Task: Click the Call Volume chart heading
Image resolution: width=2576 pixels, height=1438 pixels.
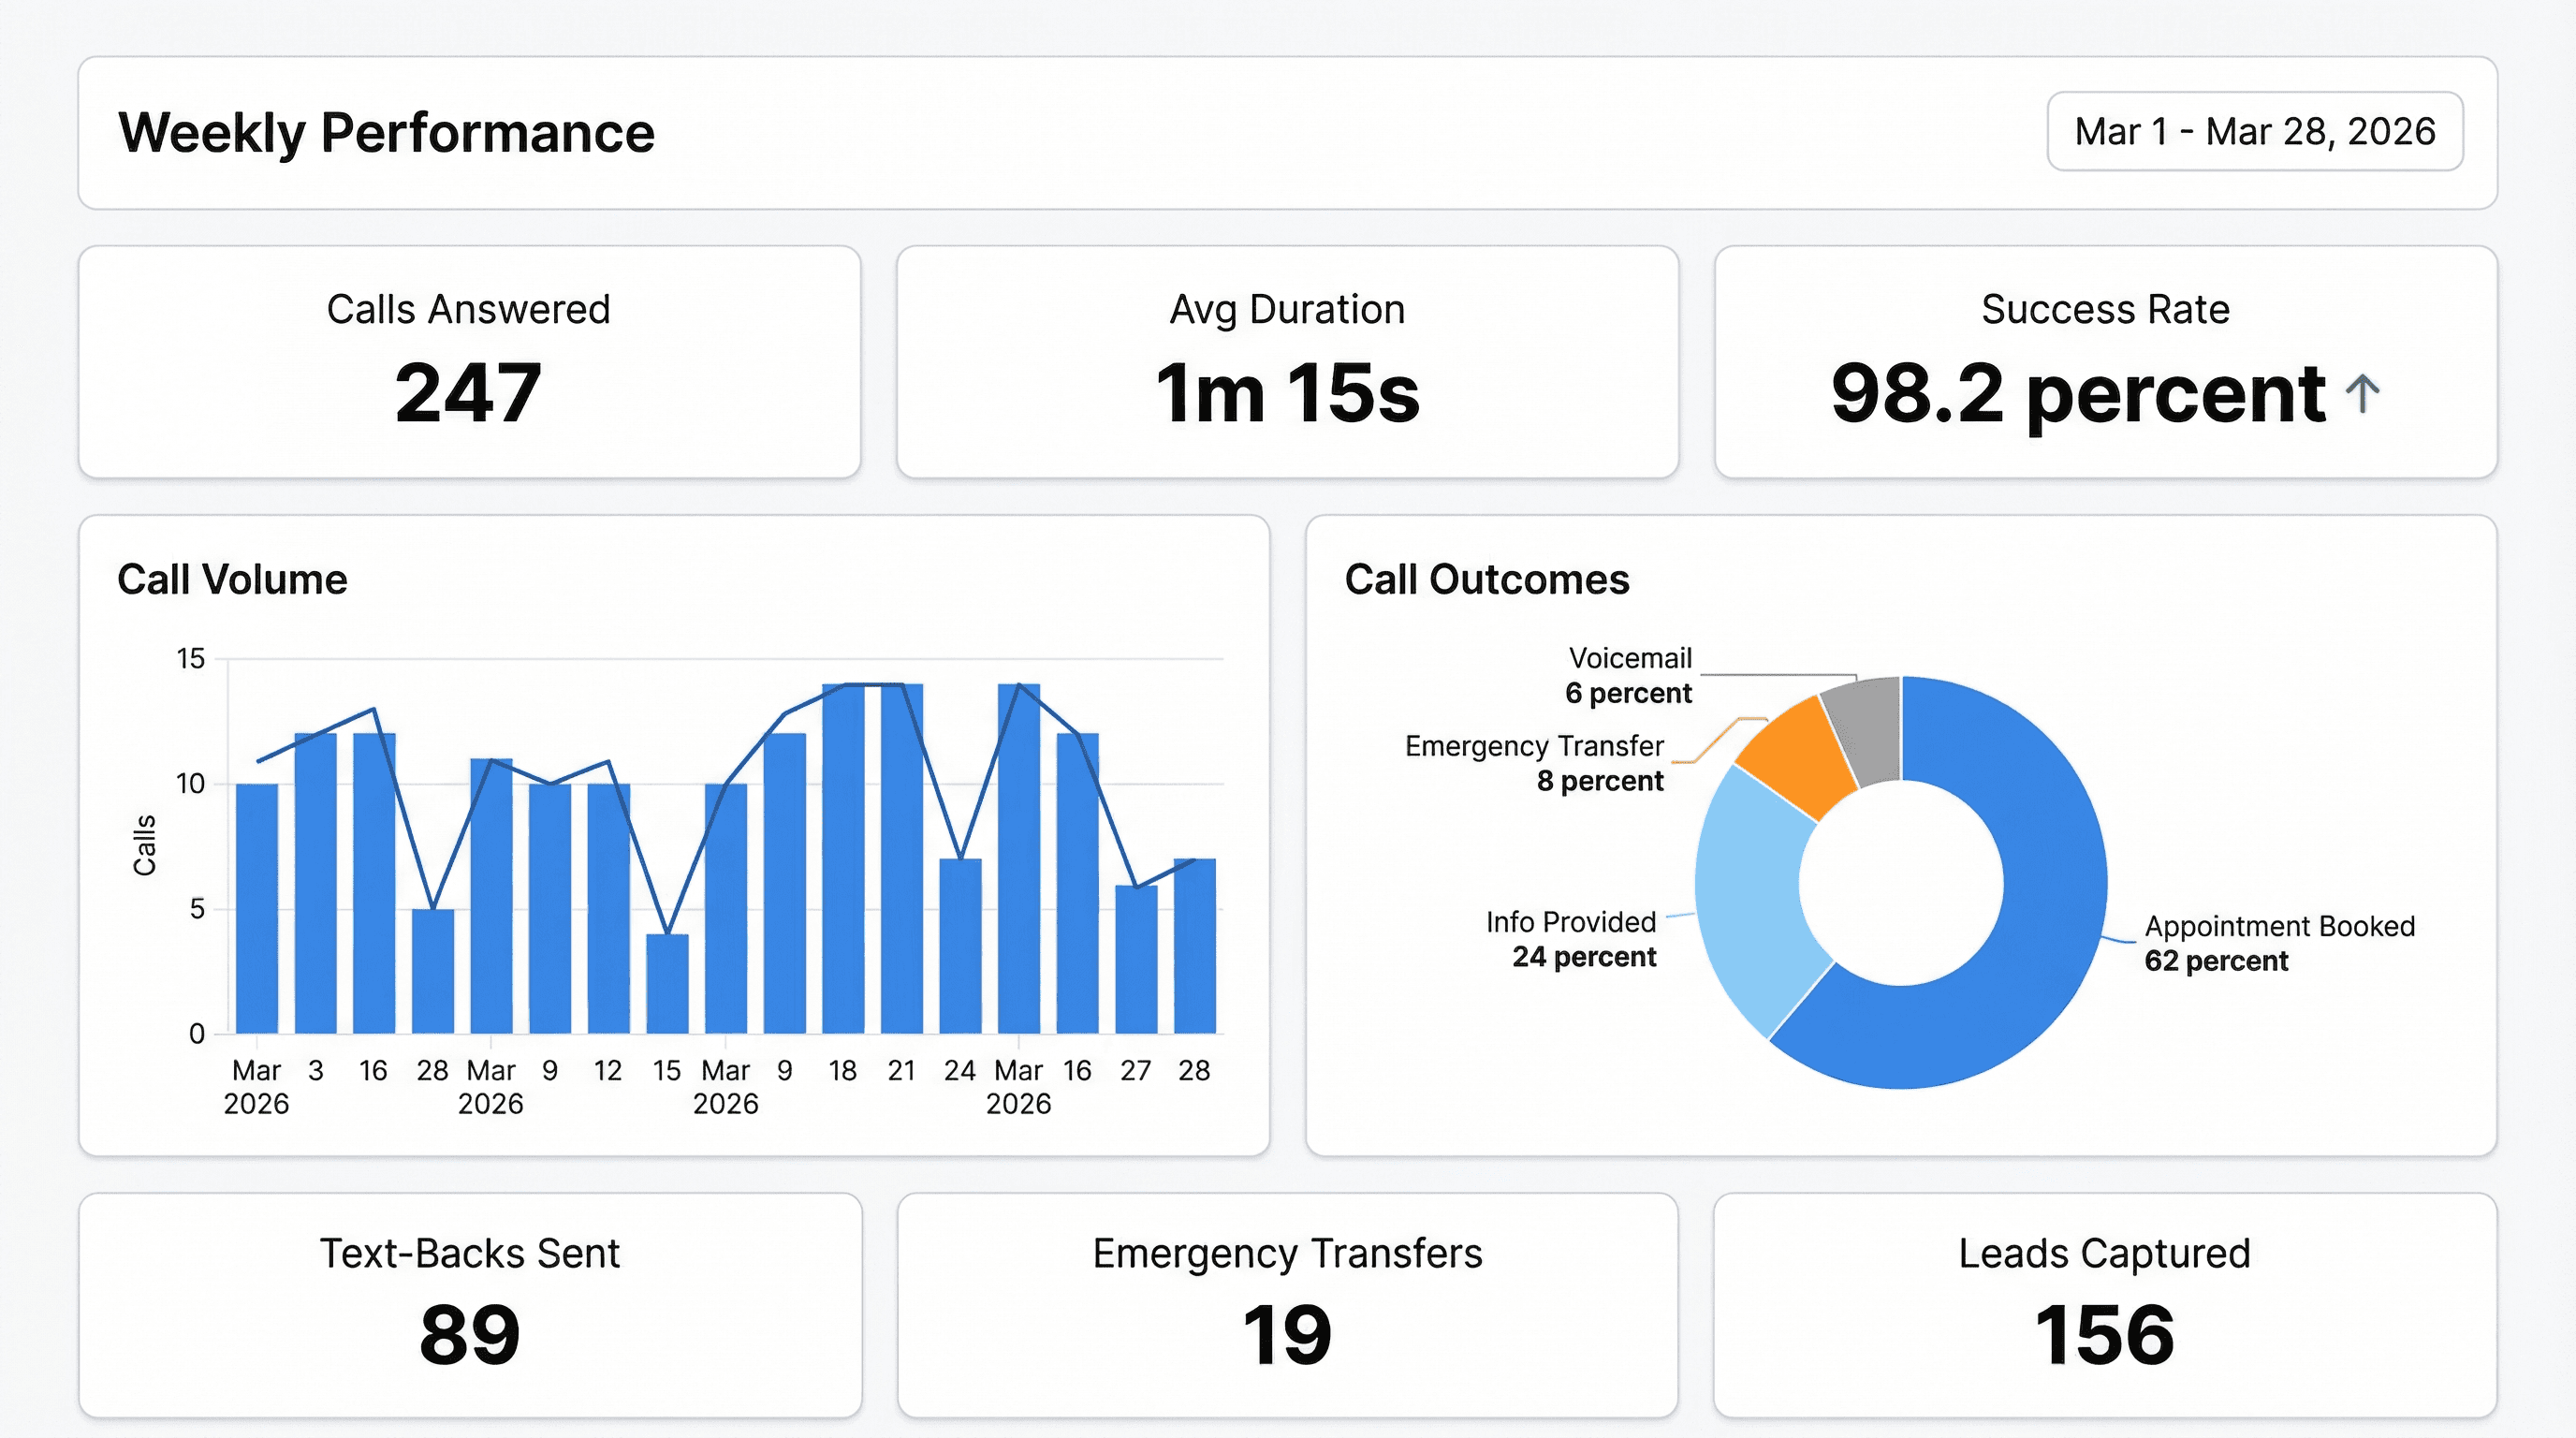Action: pos(232,578)
